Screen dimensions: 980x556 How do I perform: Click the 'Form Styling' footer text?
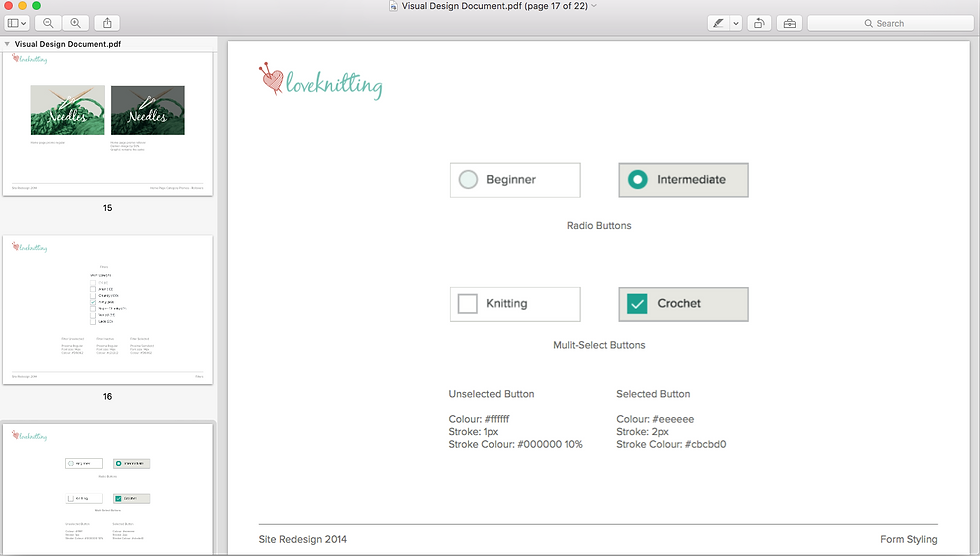(909, 539)
